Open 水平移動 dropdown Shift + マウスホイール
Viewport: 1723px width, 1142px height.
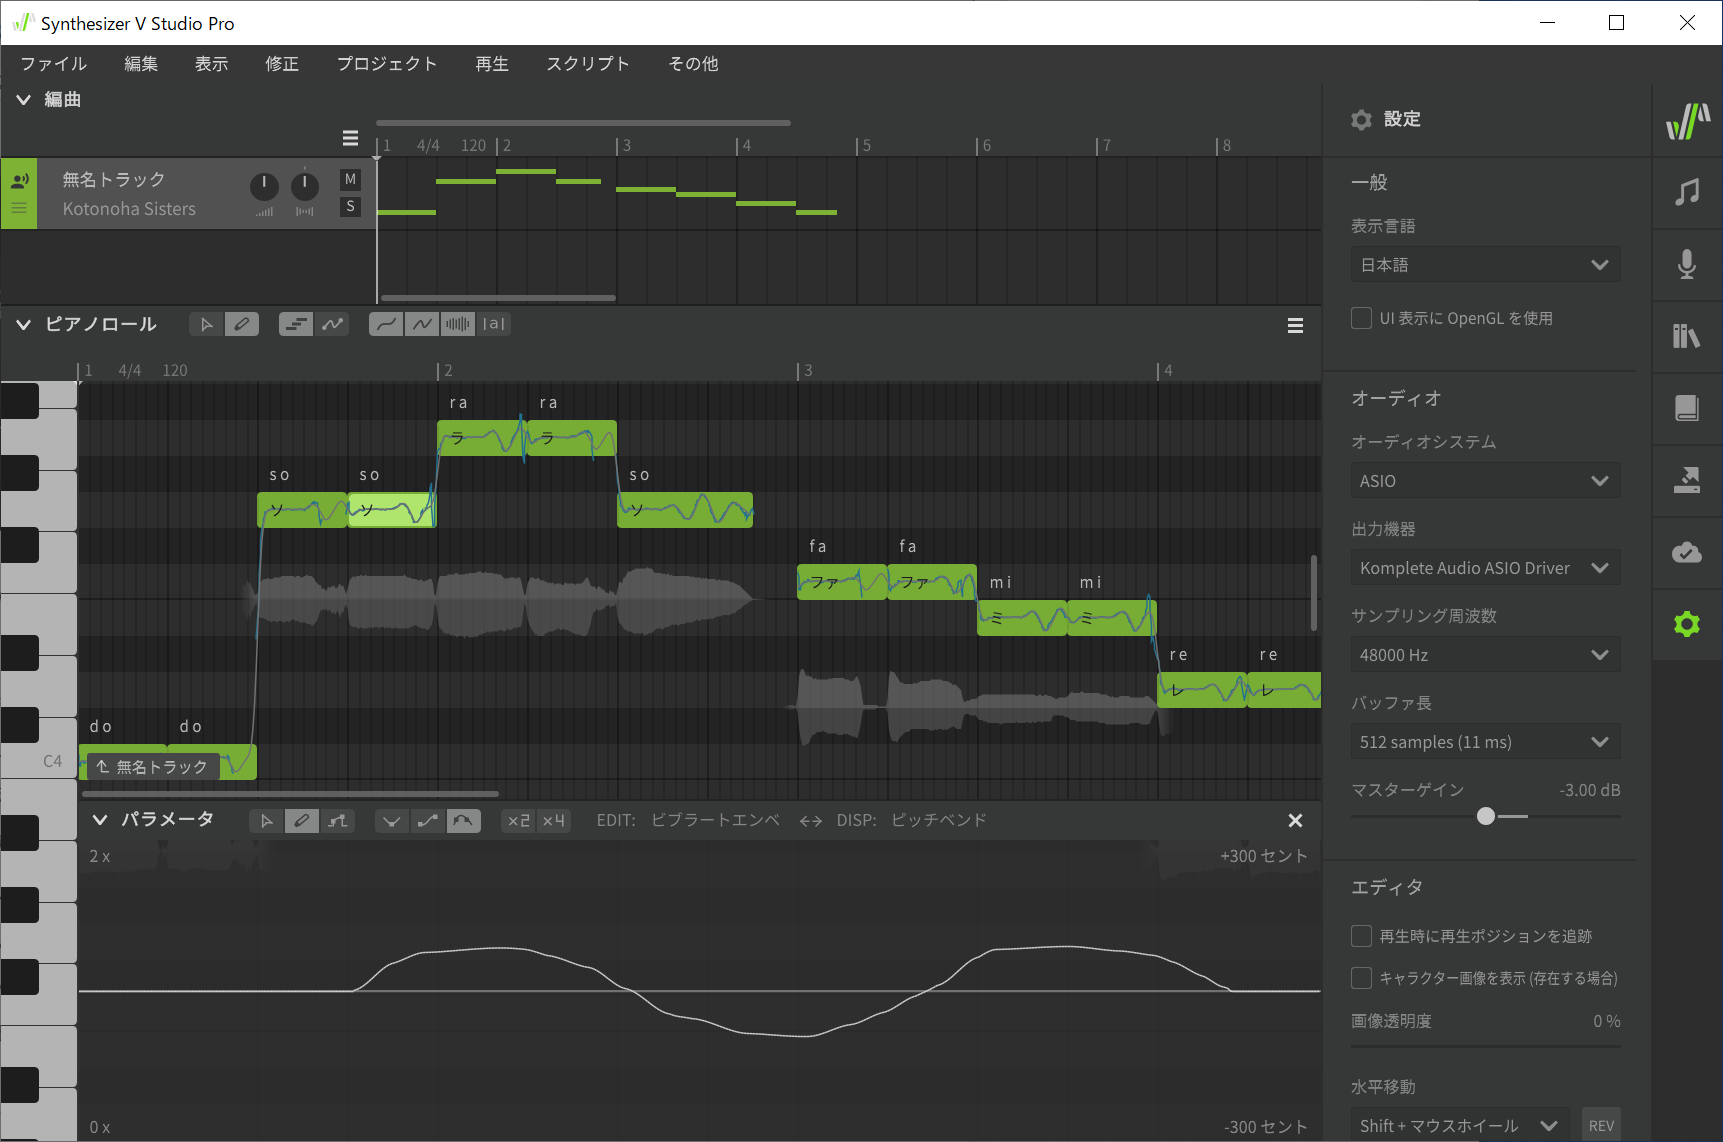pos(1460,1126)
